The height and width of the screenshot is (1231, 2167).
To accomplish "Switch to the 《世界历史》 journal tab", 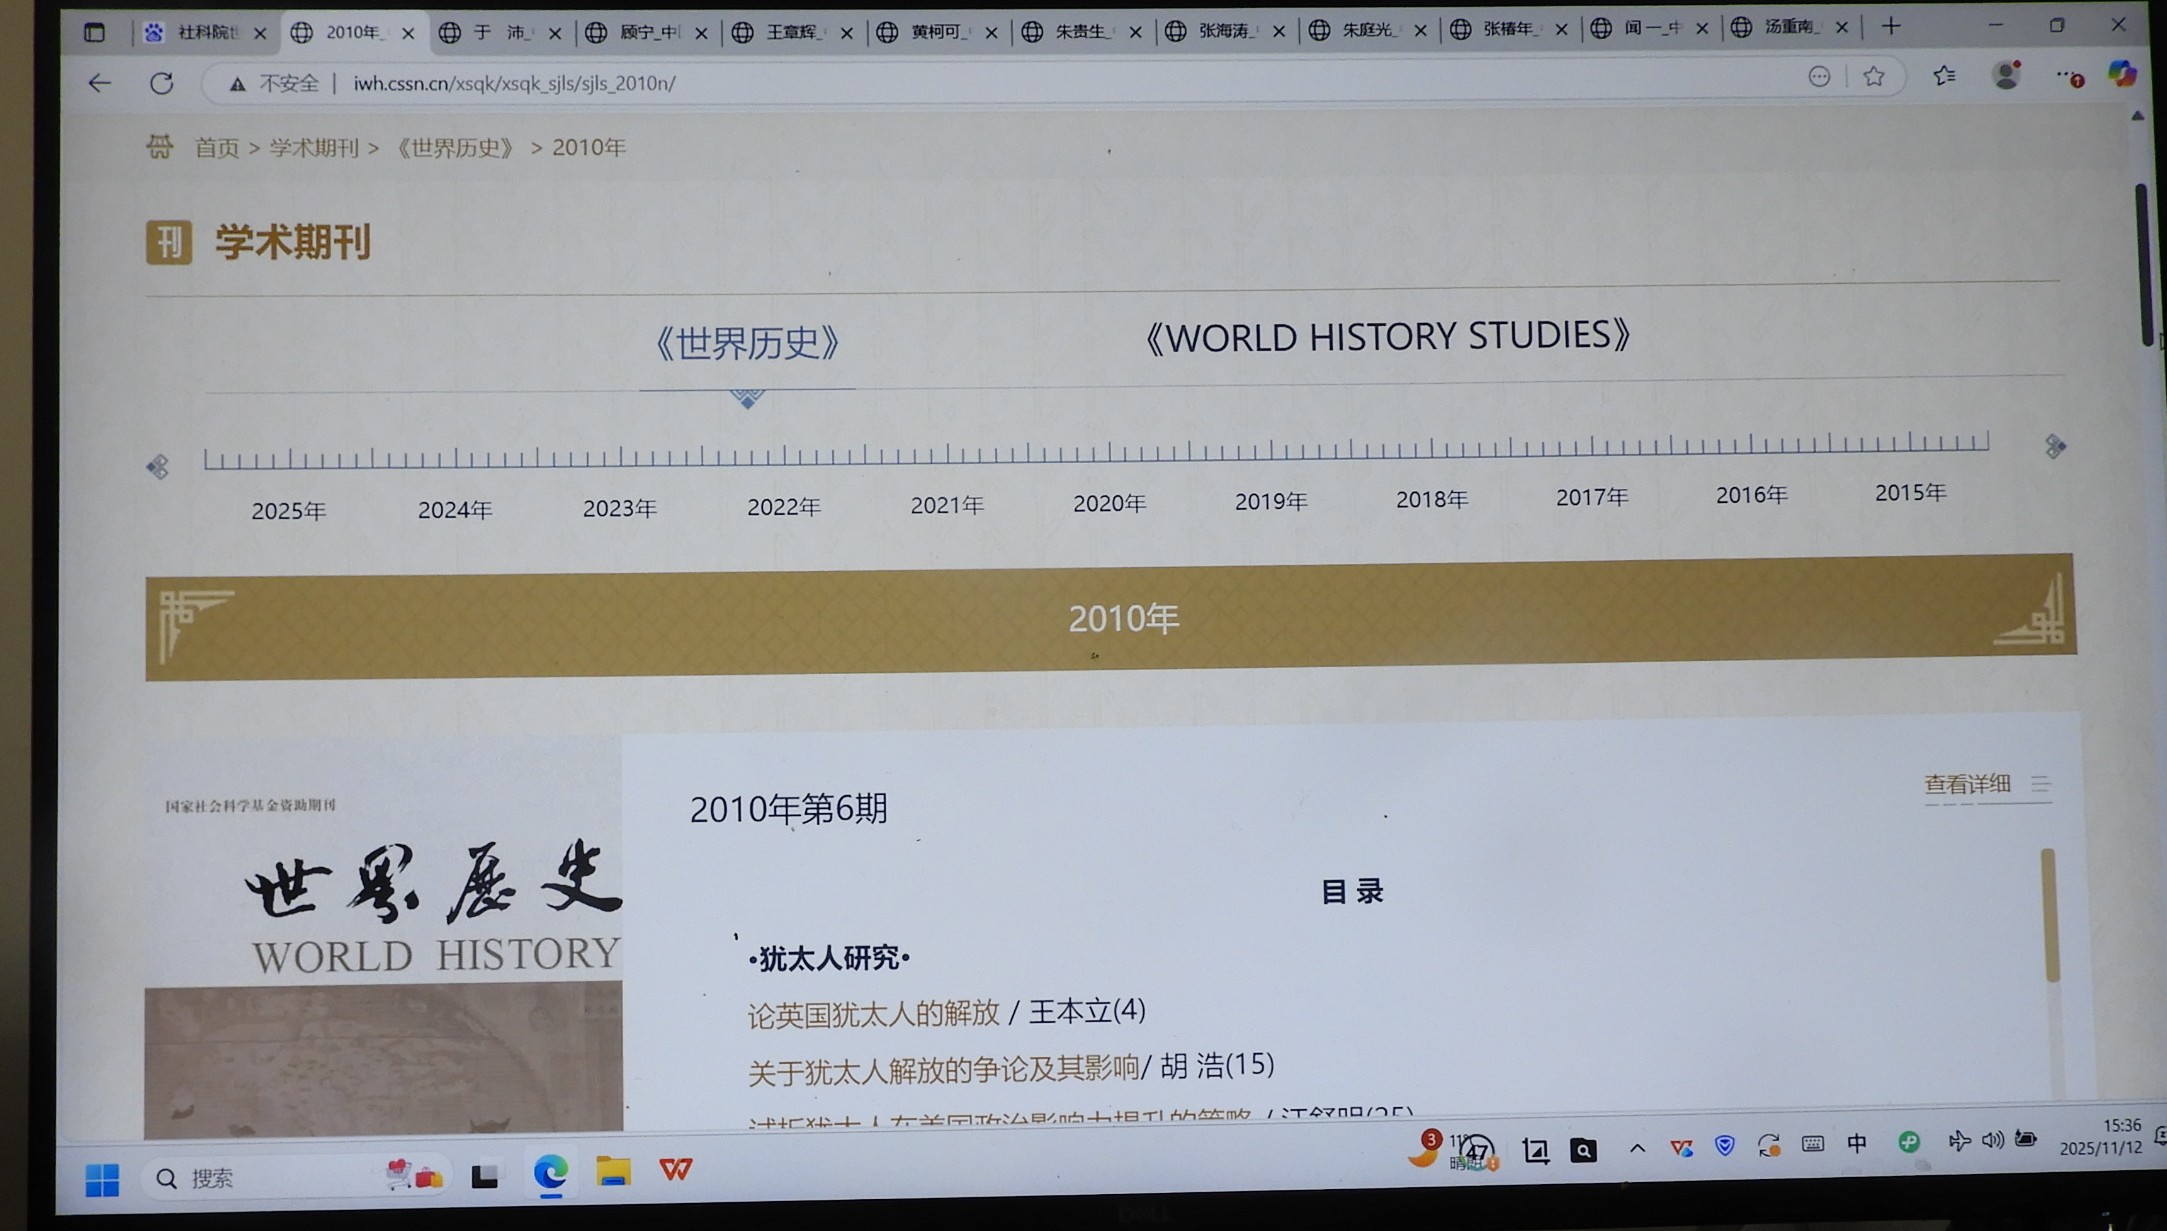I will point(746,343).
